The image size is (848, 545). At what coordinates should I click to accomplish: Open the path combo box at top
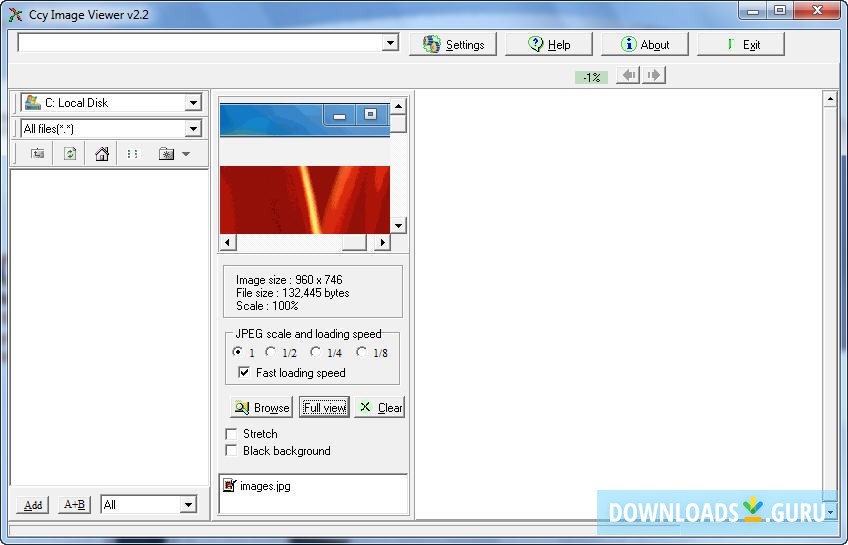click(x=390, y=43)
